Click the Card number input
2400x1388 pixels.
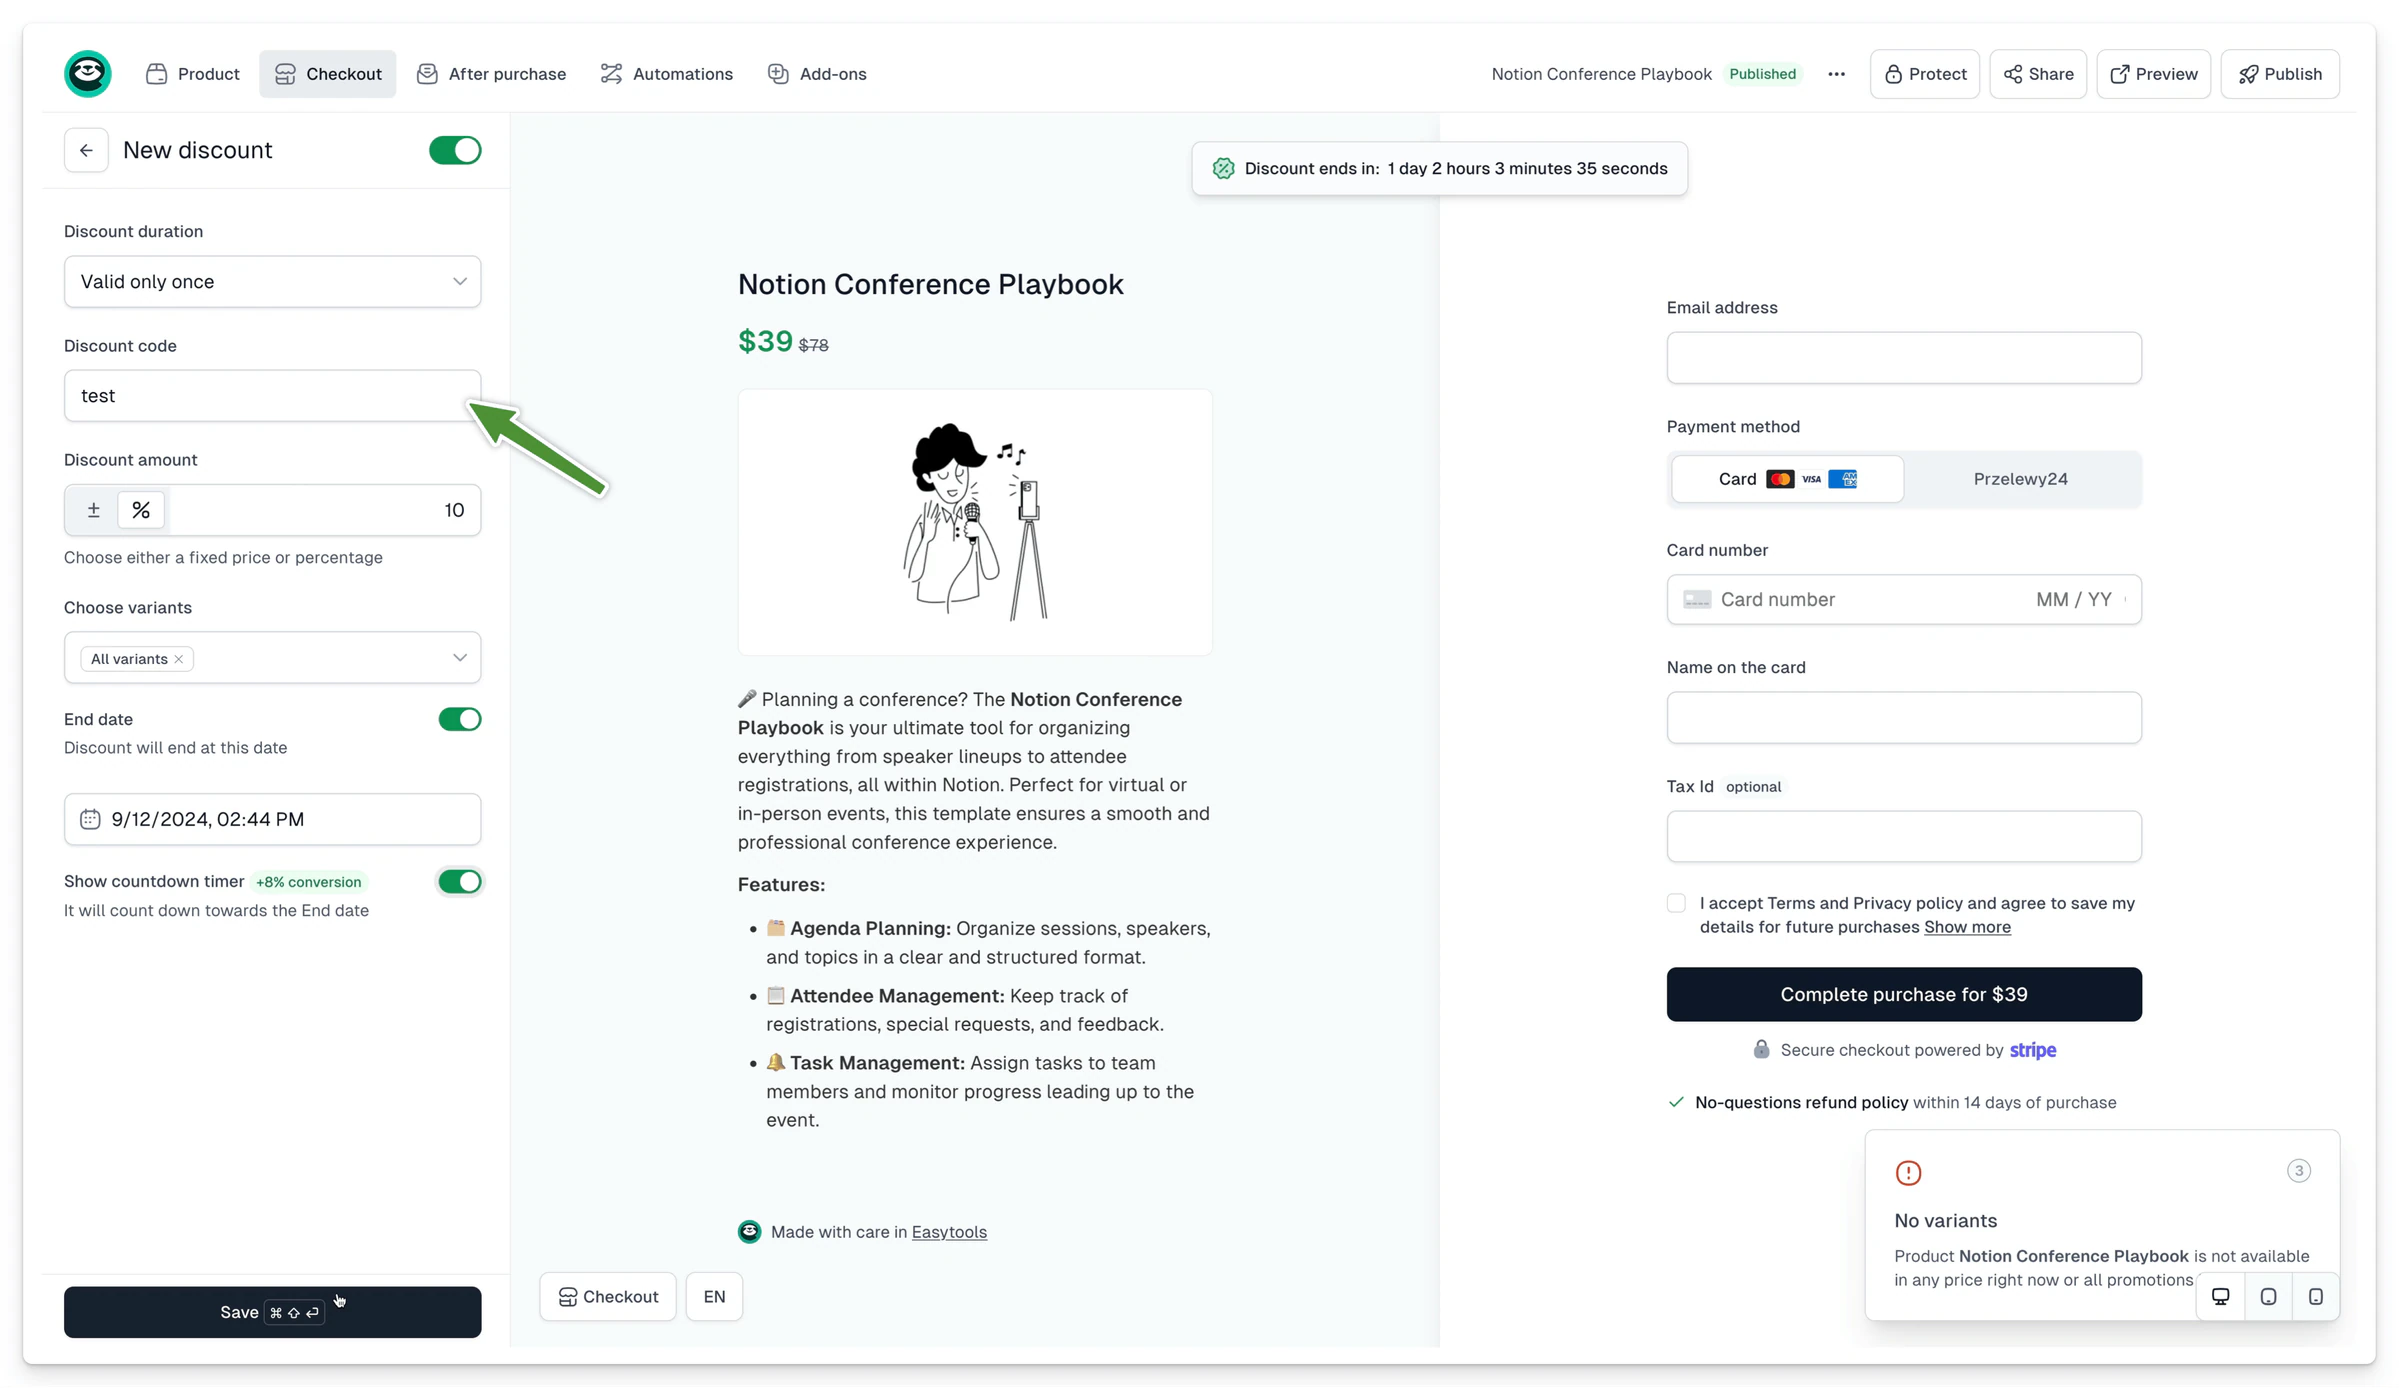tap(1904, 599)
